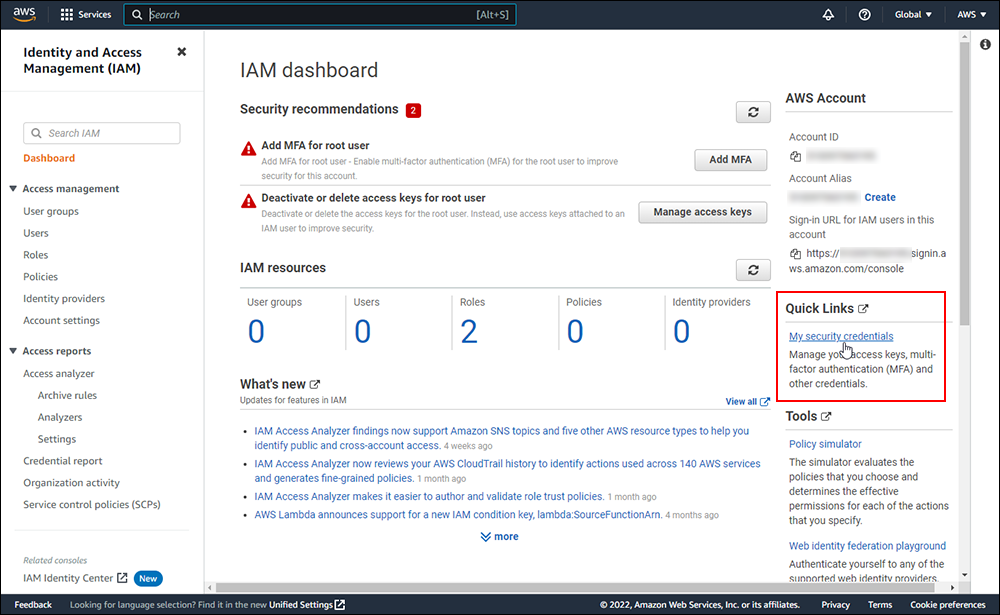The image size is (1000, 615).
Task: Click the Feedback footer link
Action: click(33, 605)
